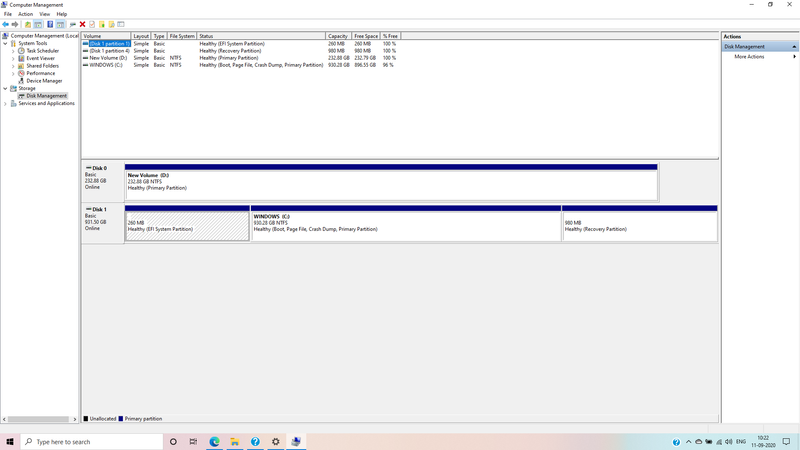Click the Explore folder magnifier toolbar icon

(111, 24)
